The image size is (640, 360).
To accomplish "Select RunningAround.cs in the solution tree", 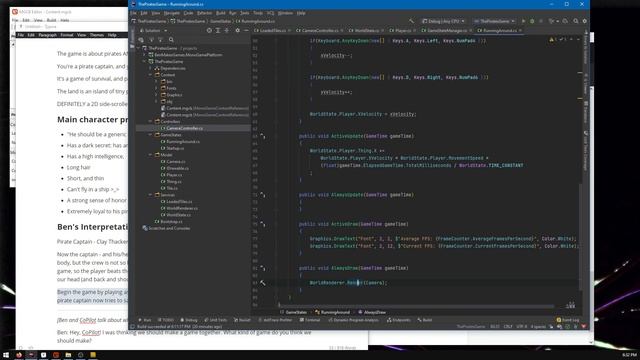I will (183, 142).
